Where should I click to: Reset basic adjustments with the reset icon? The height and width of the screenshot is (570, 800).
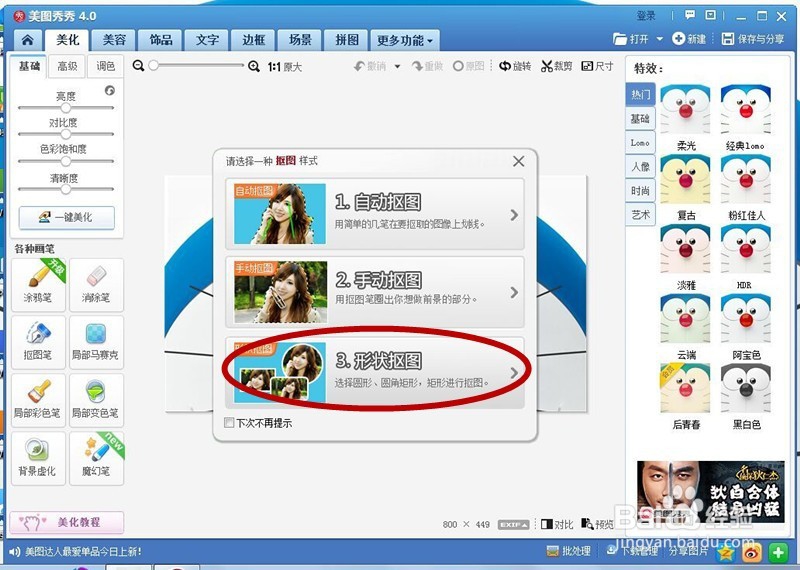click(110, 90)
